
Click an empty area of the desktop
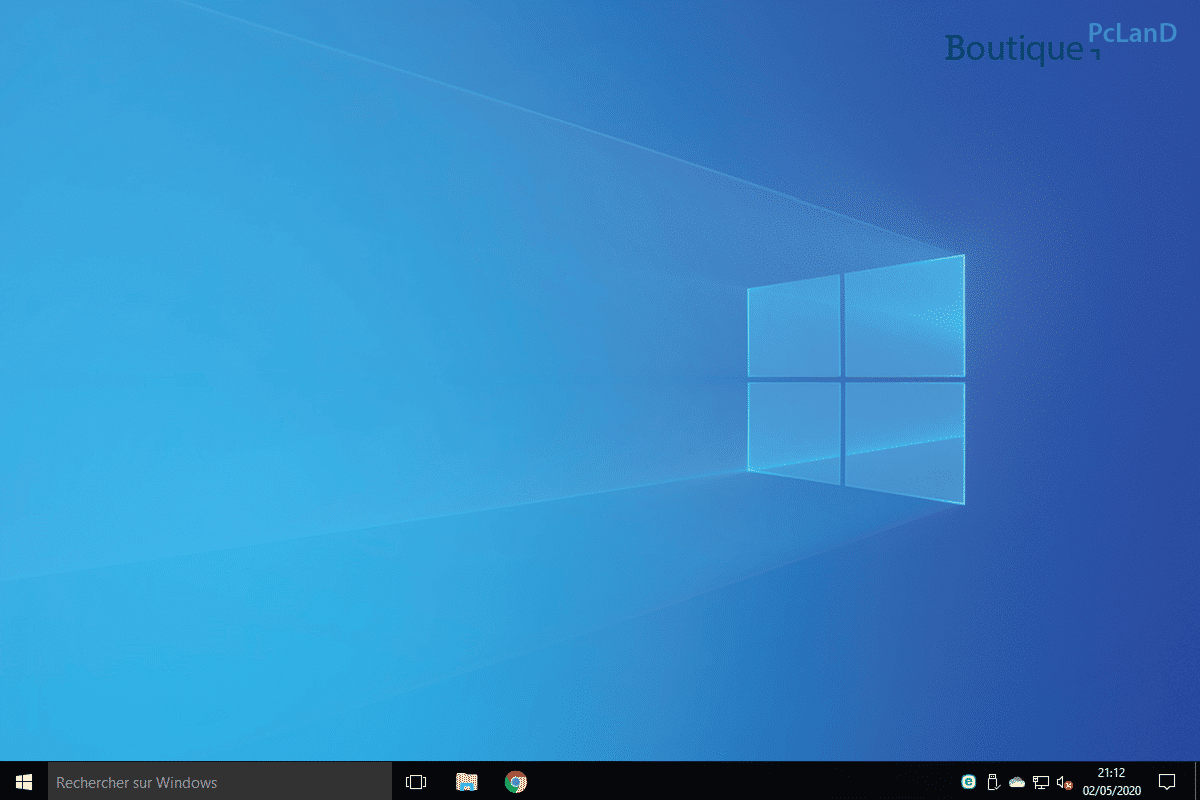point(300,400)
